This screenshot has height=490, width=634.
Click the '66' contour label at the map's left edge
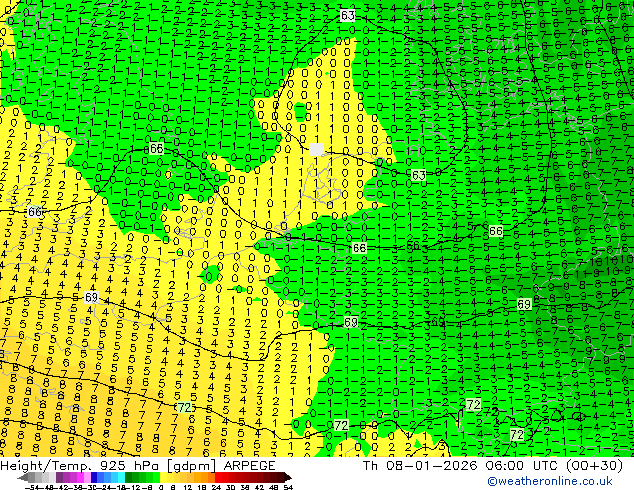click(x=35, y=212)
